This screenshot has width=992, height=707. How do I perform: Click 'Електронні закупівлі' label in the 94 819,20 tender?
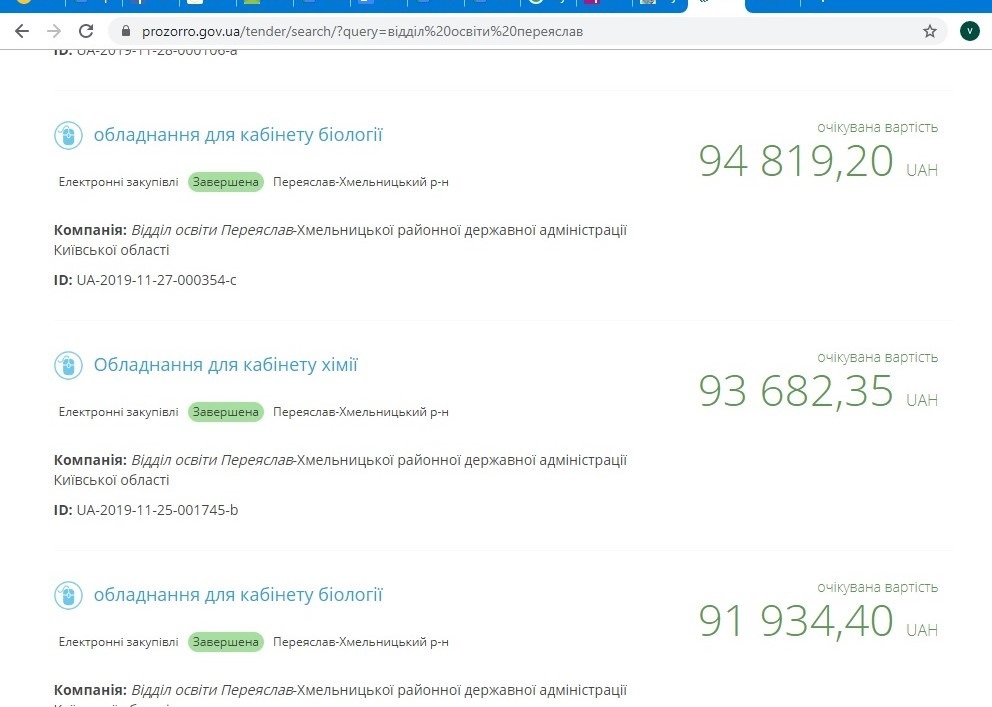tap(118, 182)
